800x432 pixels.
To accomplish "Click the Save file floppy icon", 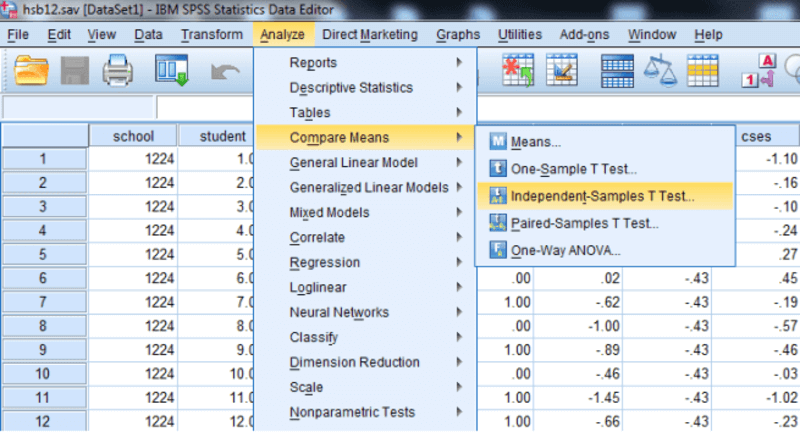I will coord(74,70).
